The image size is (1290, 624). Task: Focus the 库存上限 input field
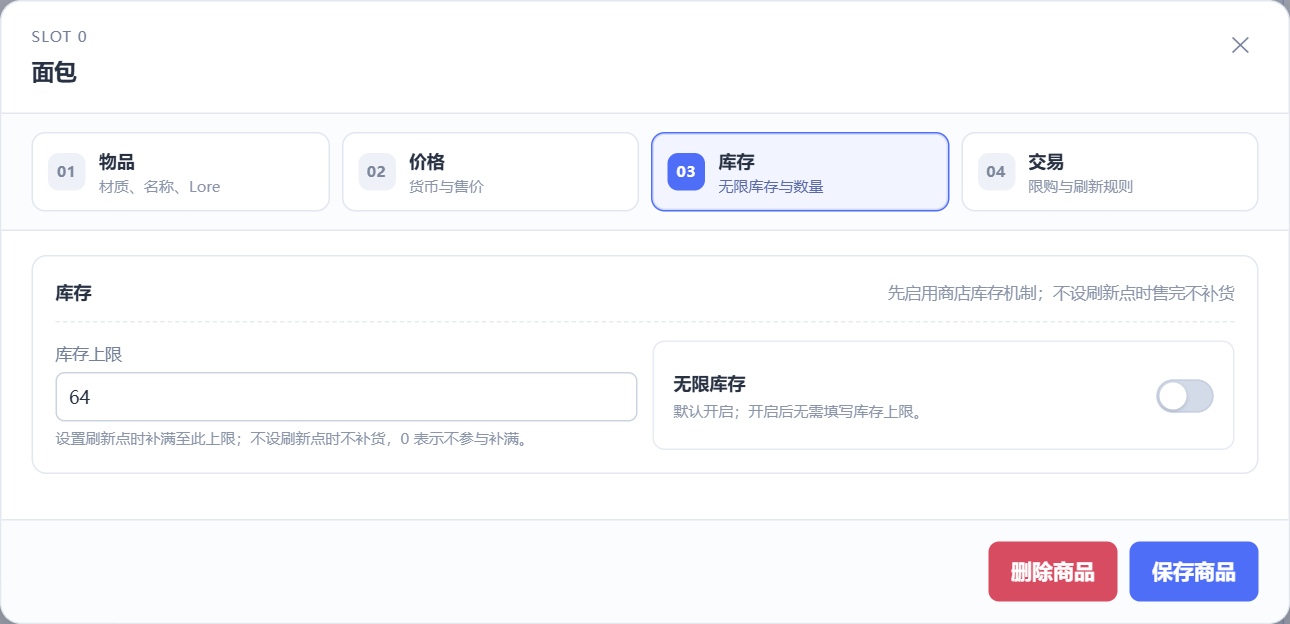(346, 397)
